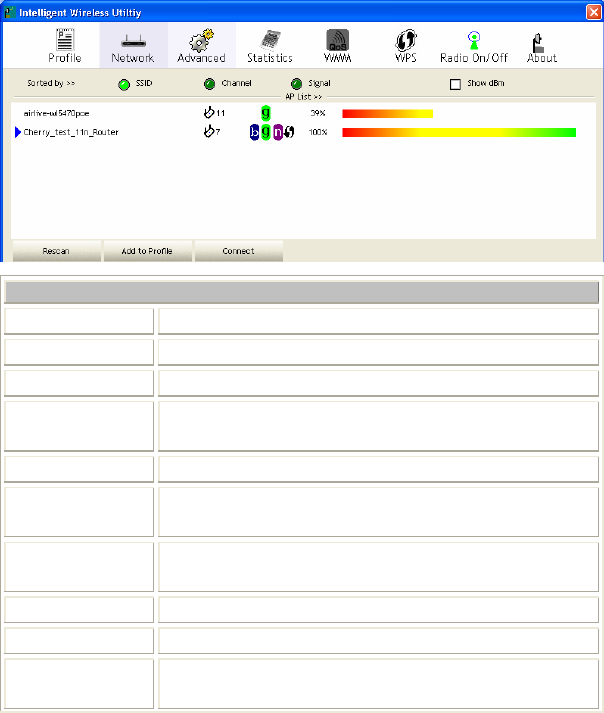
Task: Select the Cherry_test_11n_Router network
Action: coord(71,132)
